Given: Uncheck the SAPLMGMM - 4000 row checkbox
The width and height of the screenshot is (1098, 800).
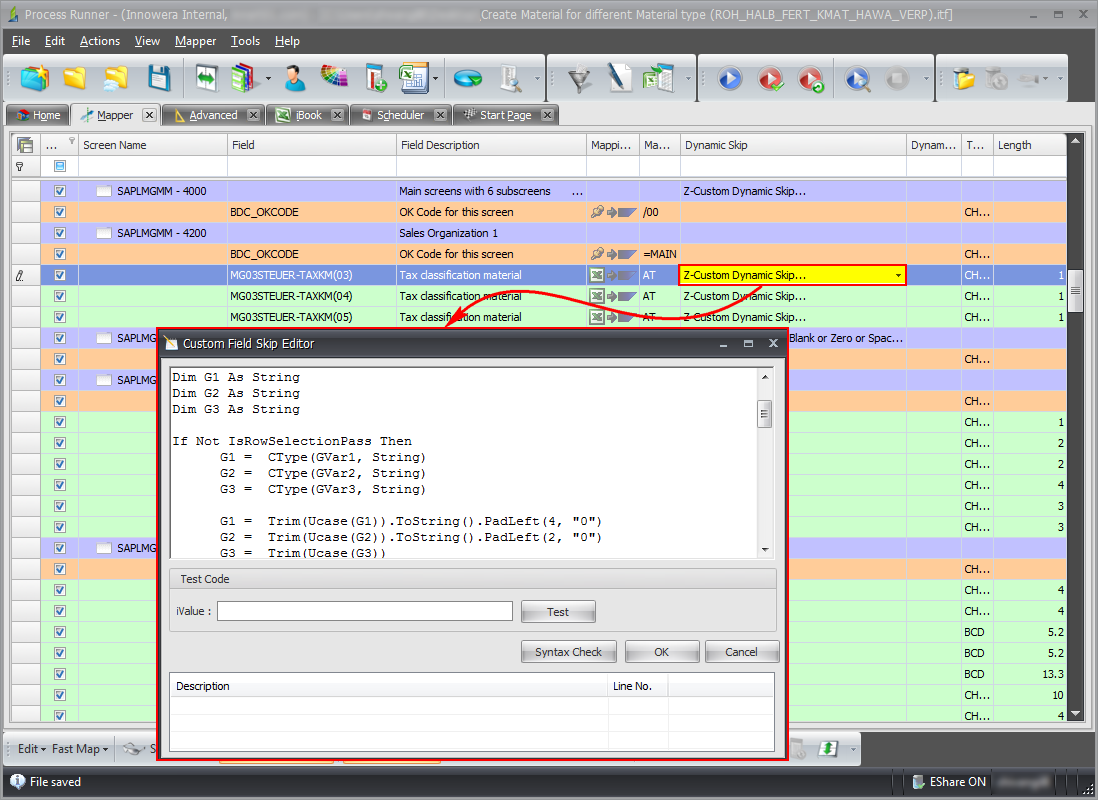Looking at the screenshot, I should (x=60, y=191).
